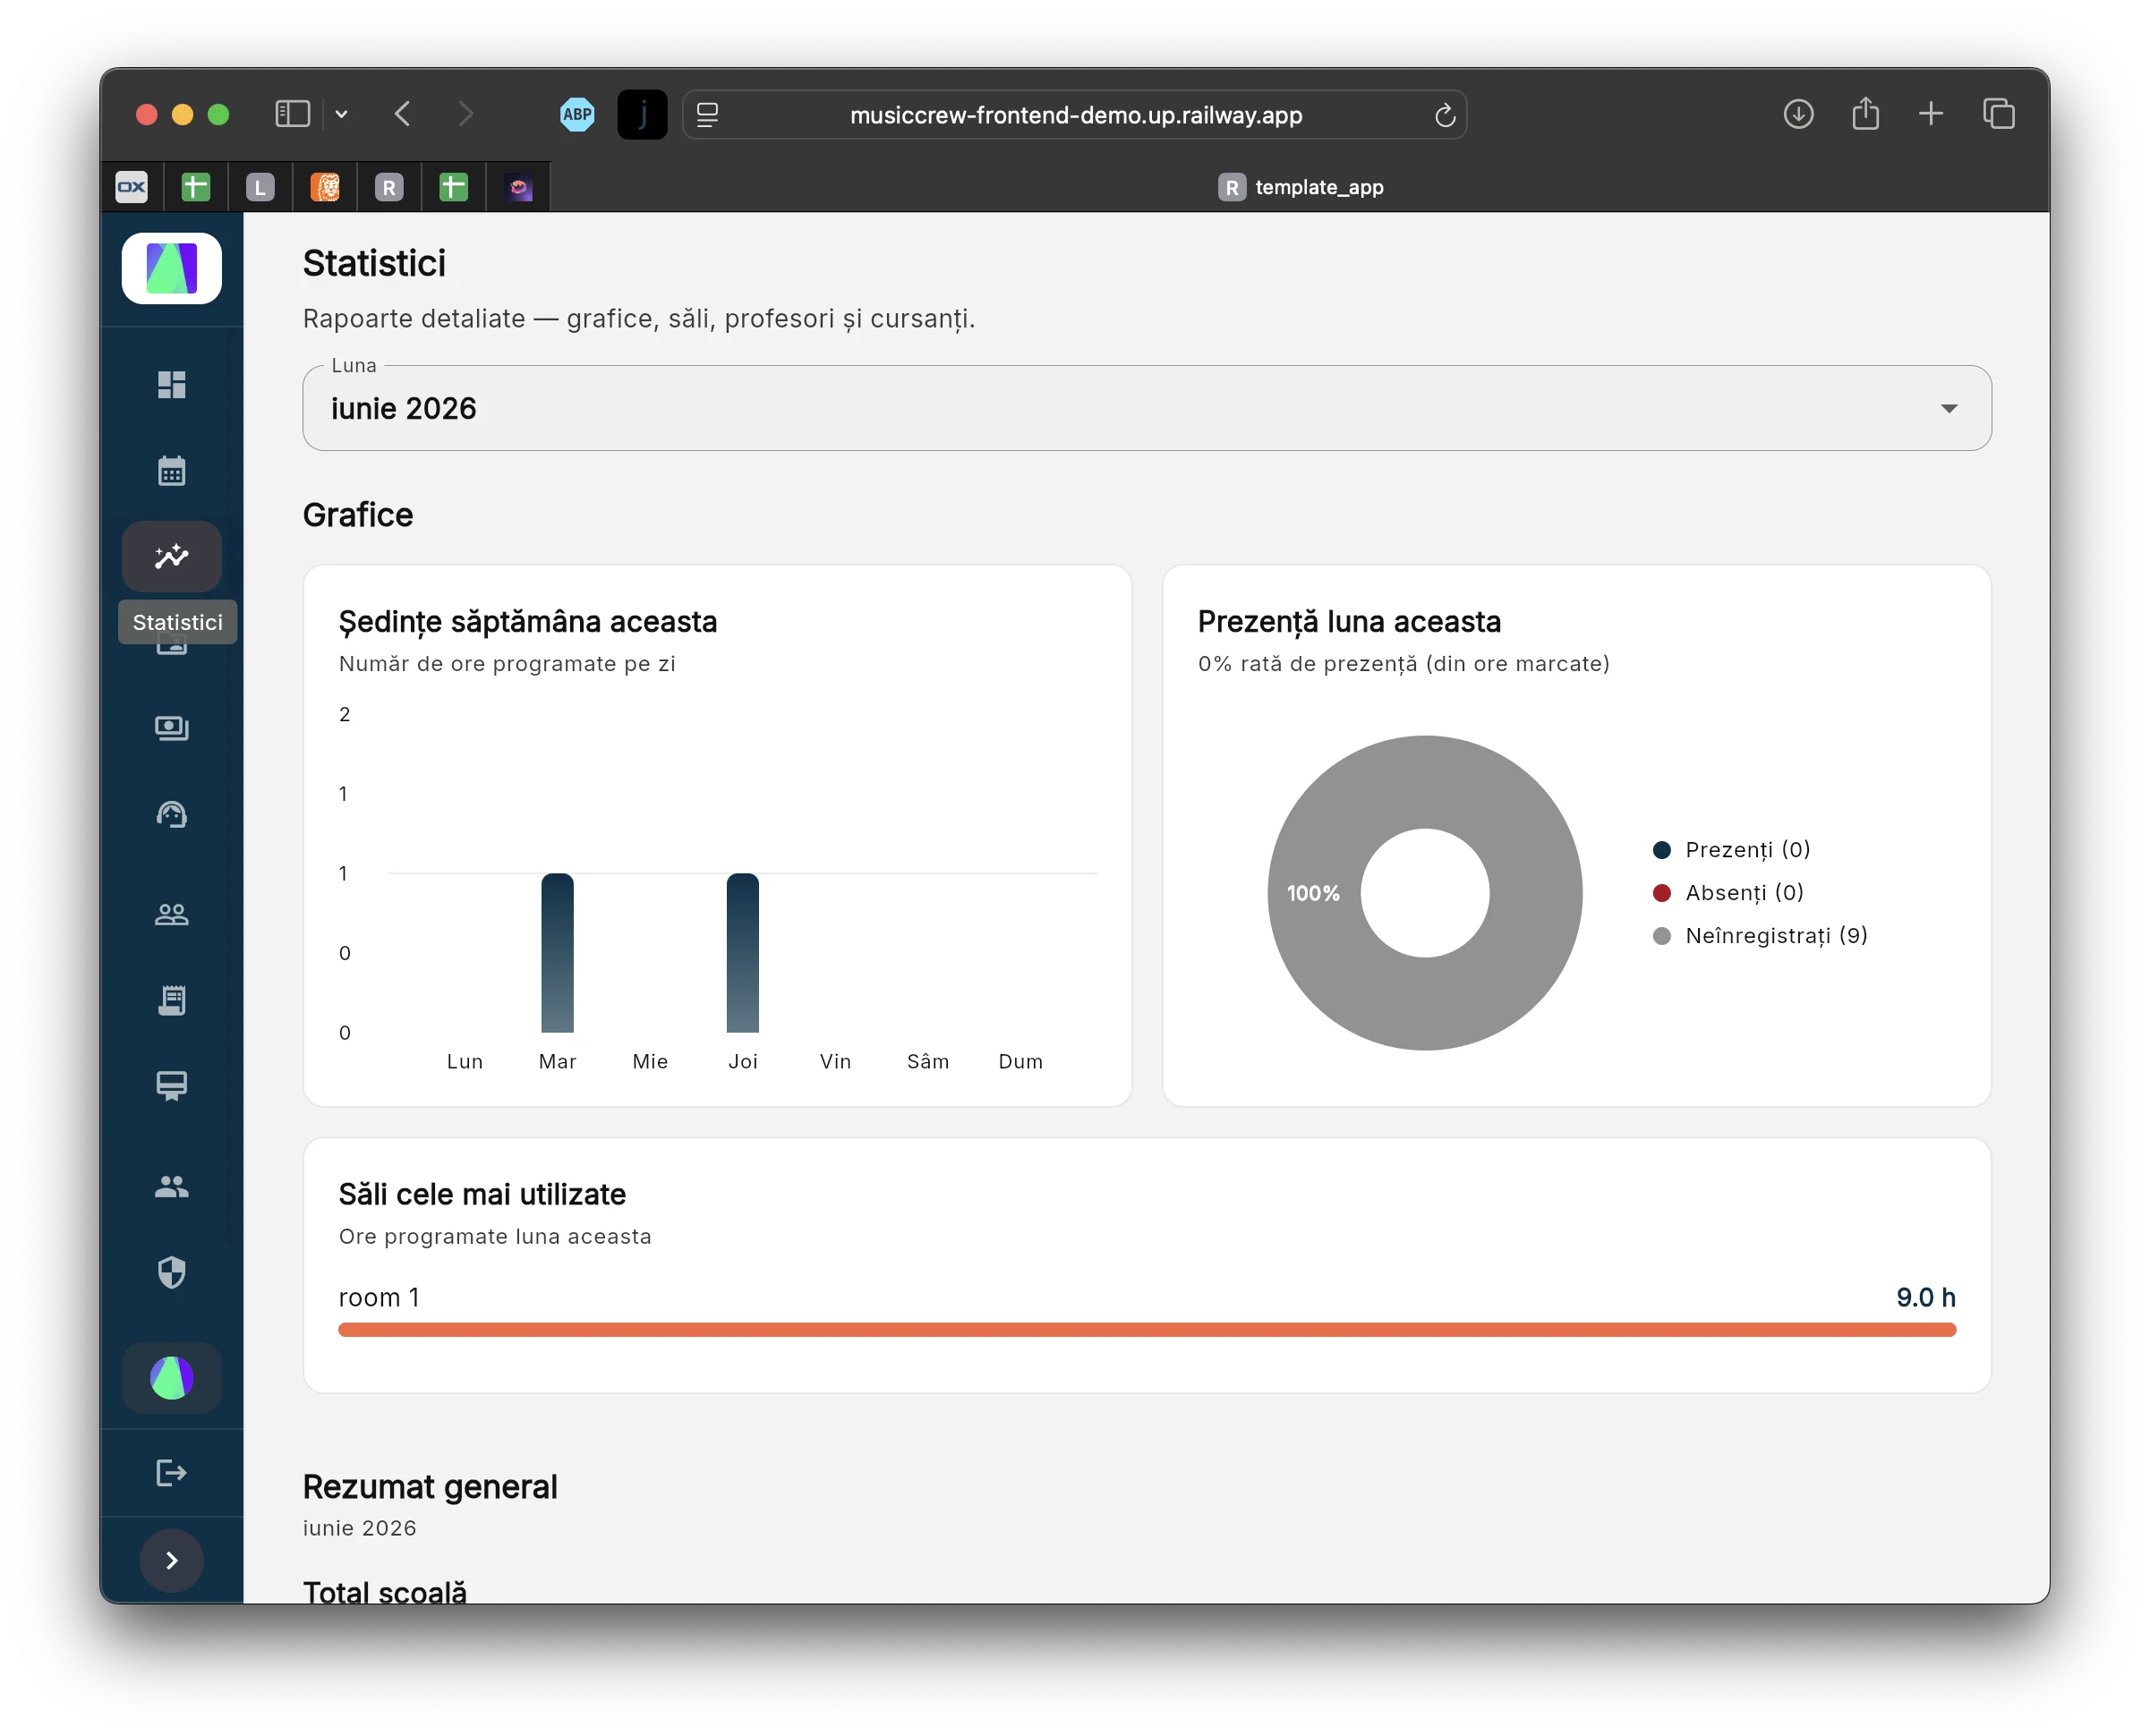Click the Mar bar in weekly chart
Screen dimensions: 2150x1736
(x=558, y=953)
